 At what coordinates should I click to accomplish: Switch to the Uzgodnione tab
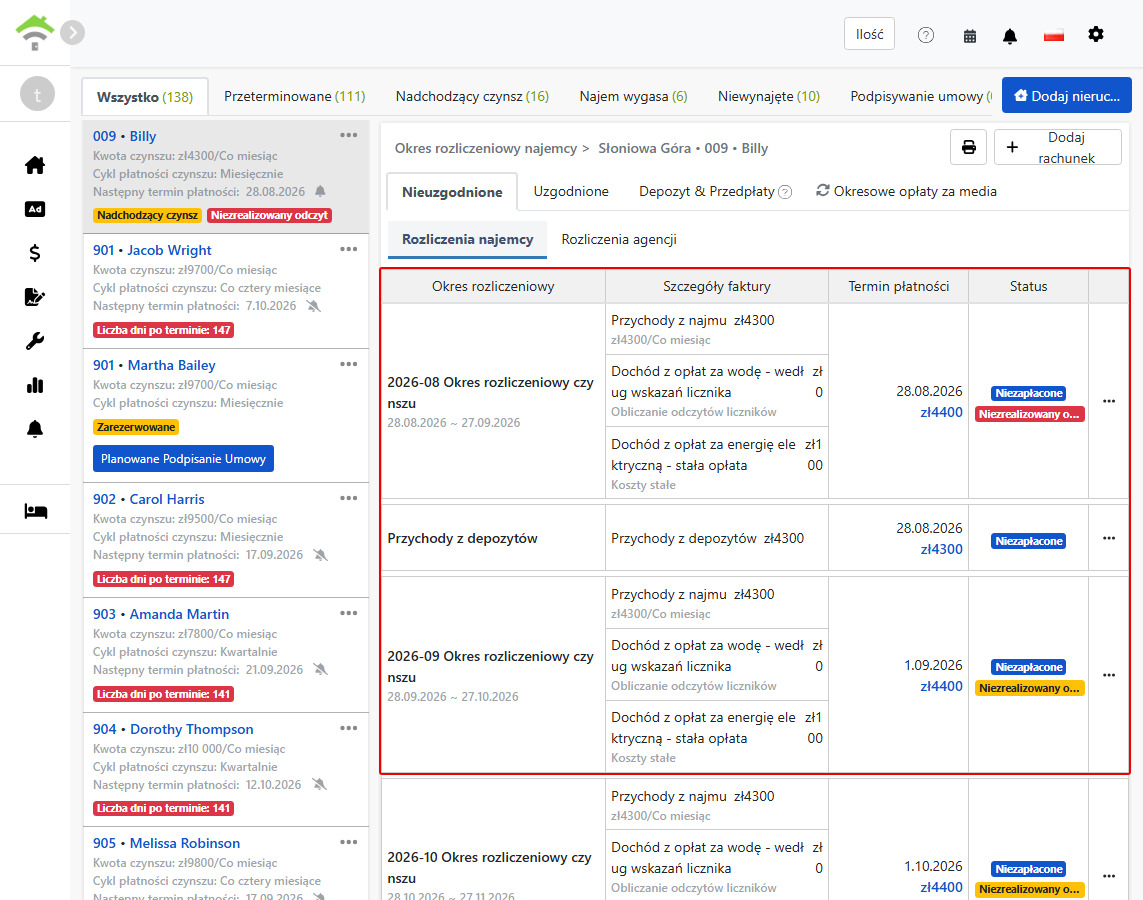571,192
